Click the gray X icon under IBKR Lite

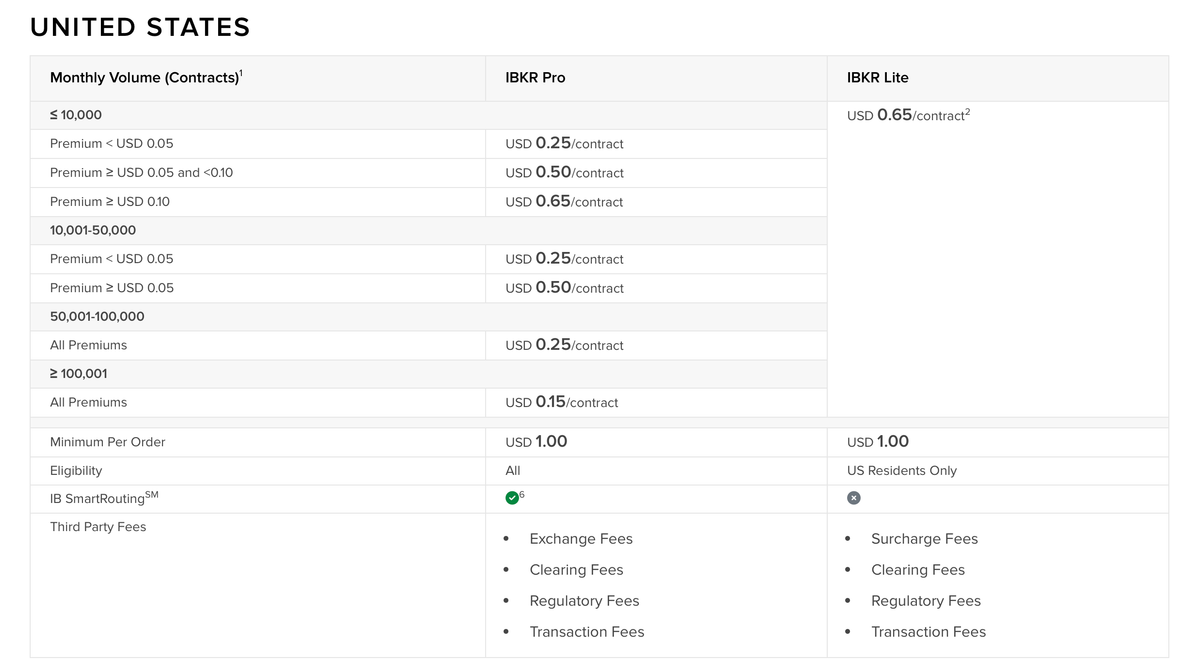point(854,498)
